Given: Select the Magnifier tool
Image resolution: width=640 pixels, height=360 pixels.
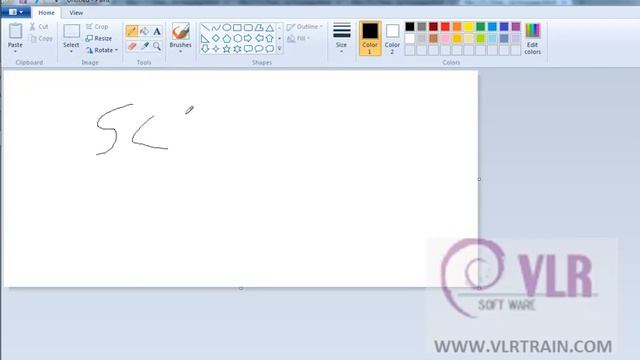Looking at the screenshot, I should click(x=157, y=46).
